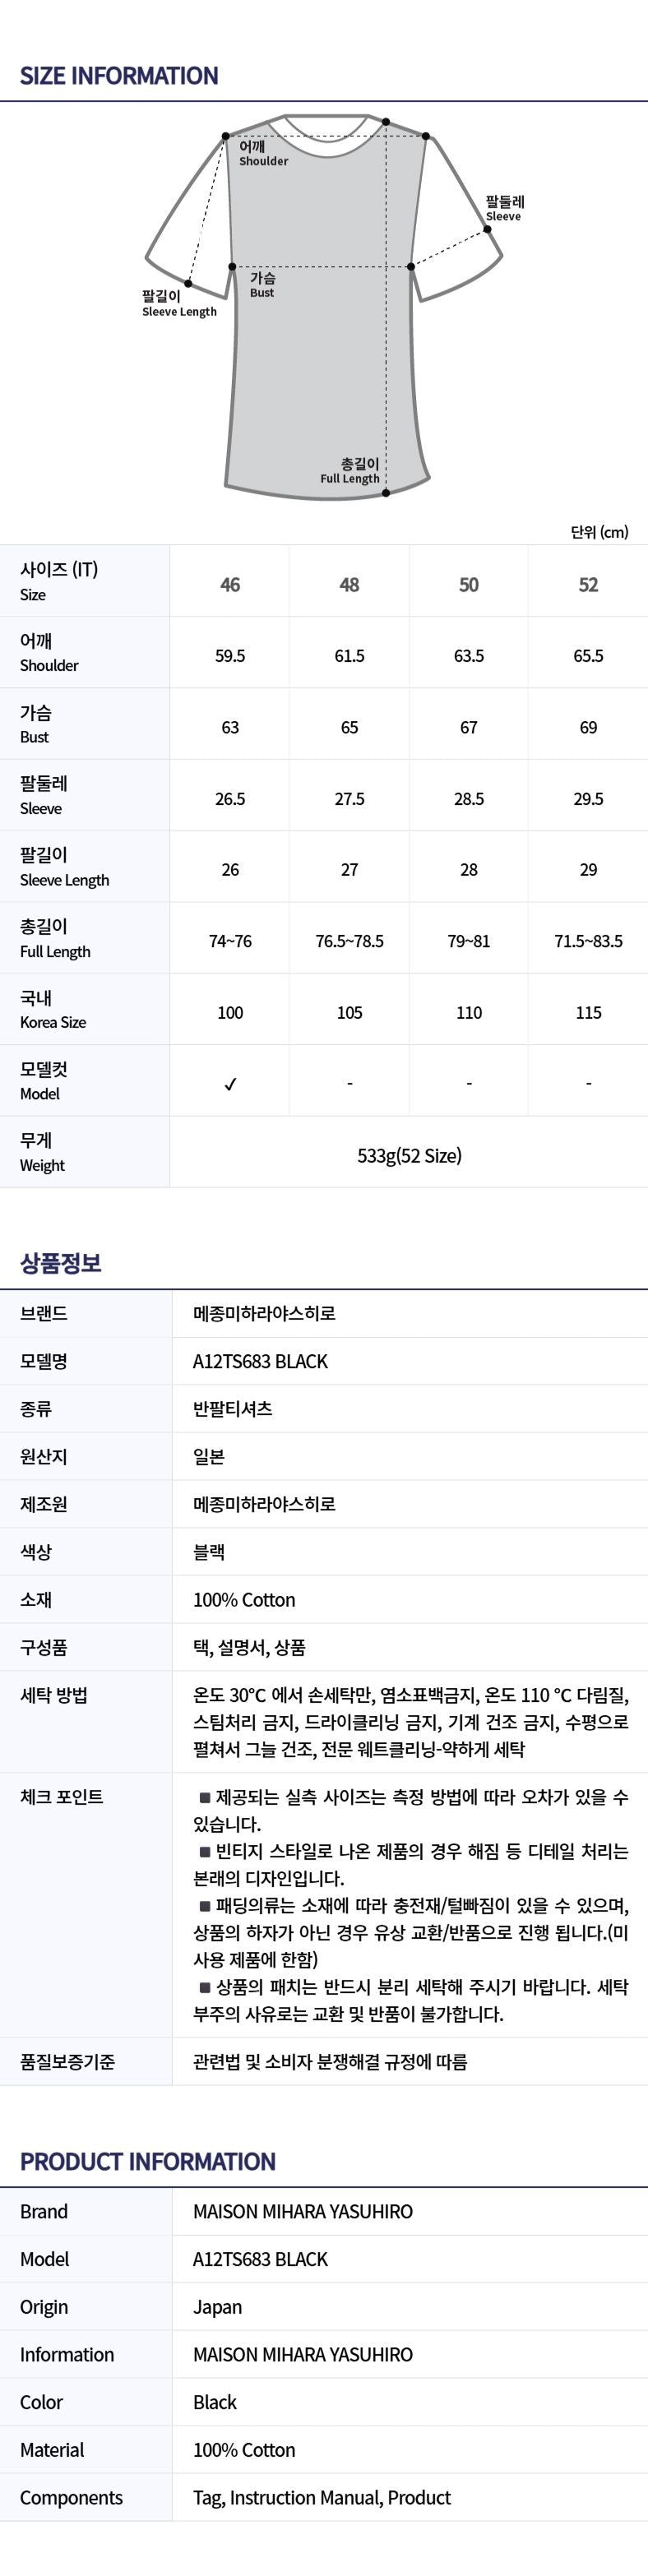Click the Korea Size value 110
Viewport: 648px width, 2576px height.
click(x=469, y=1013)
